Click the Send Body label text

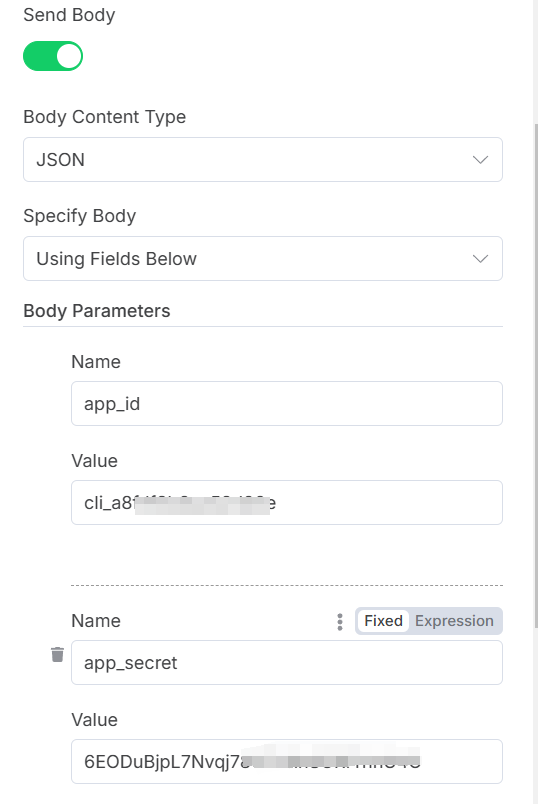point(69,15)
